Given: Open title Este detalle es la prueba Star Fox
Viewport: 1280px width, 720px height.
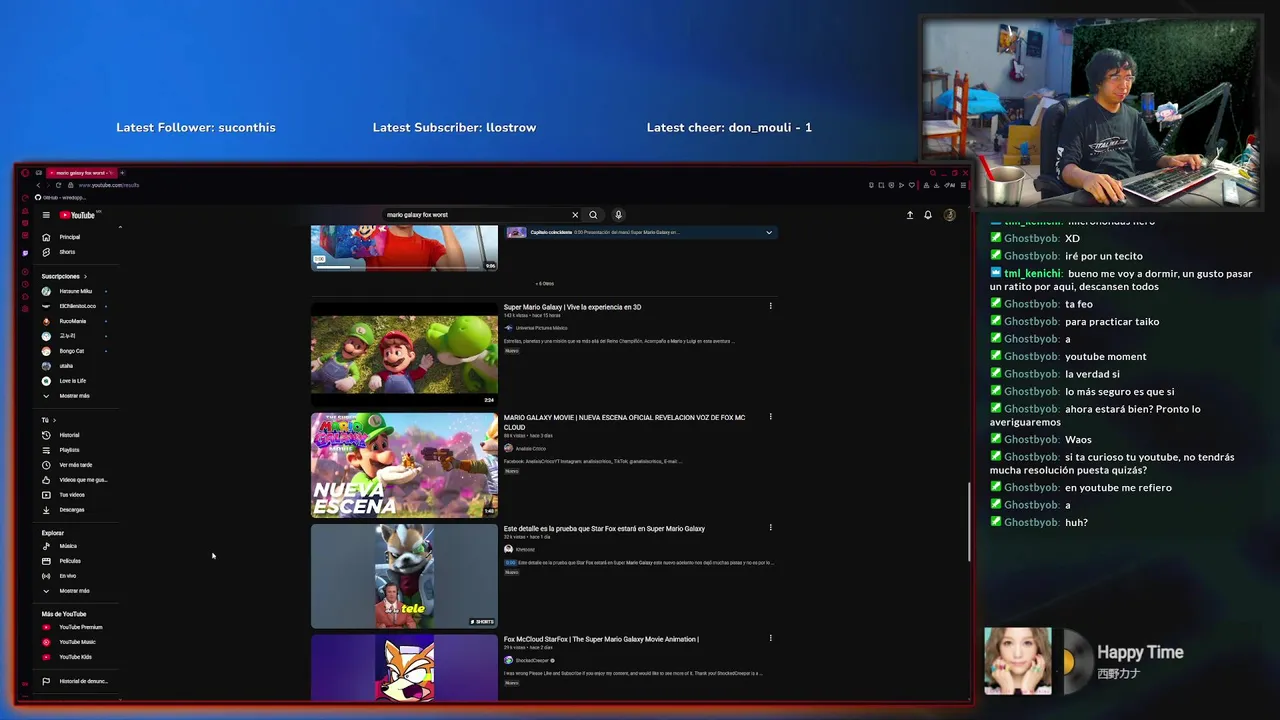Looking at the screenshot, I should click(604, 529).
